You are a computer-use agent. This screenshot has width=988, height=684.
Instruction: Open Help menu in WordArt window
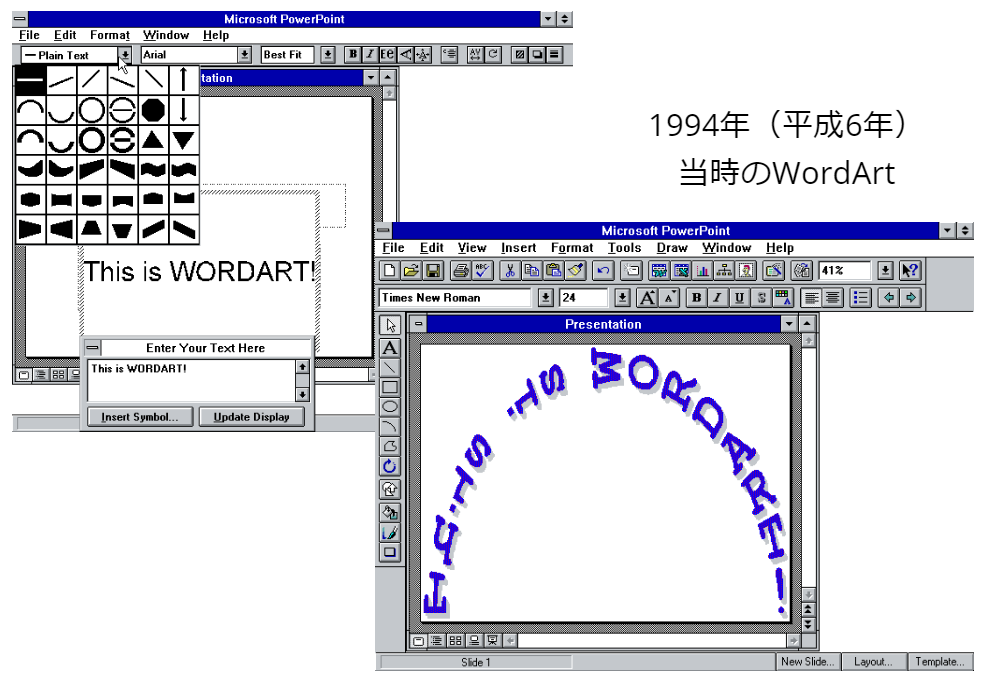click(215, 35)
